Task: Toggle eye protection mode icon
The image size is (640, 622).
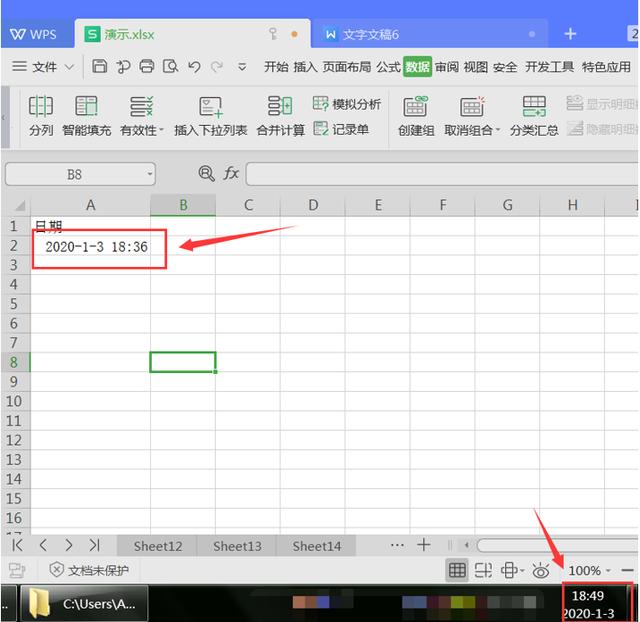Action: tap(541, 570)
